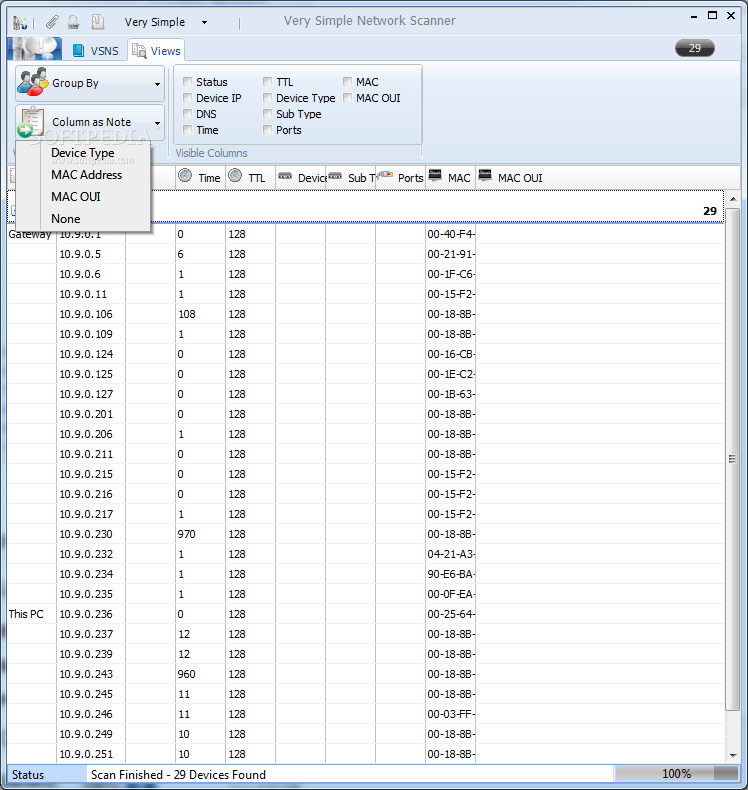Expand the Column as Note dropdown arrow
Viewport: 748px width, 790px height.
tap(157, 123)
